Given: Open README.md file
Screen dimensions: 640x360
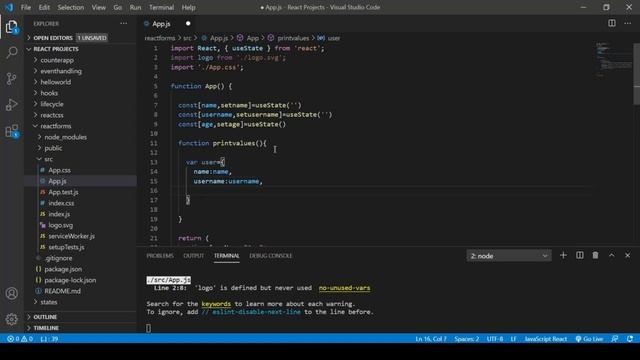Looking at the screenshot, I should point(80,291).
